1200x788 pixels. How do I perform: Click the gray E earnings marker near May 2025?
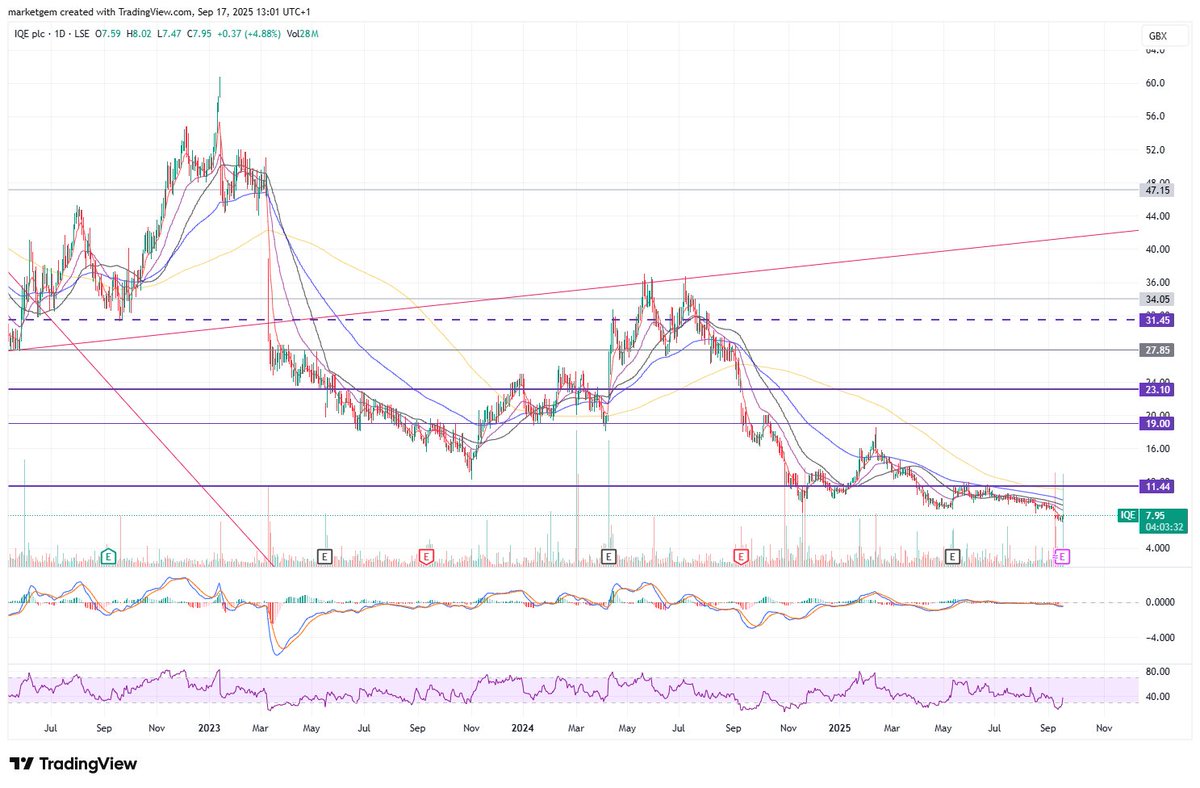[x=953, y=556]
